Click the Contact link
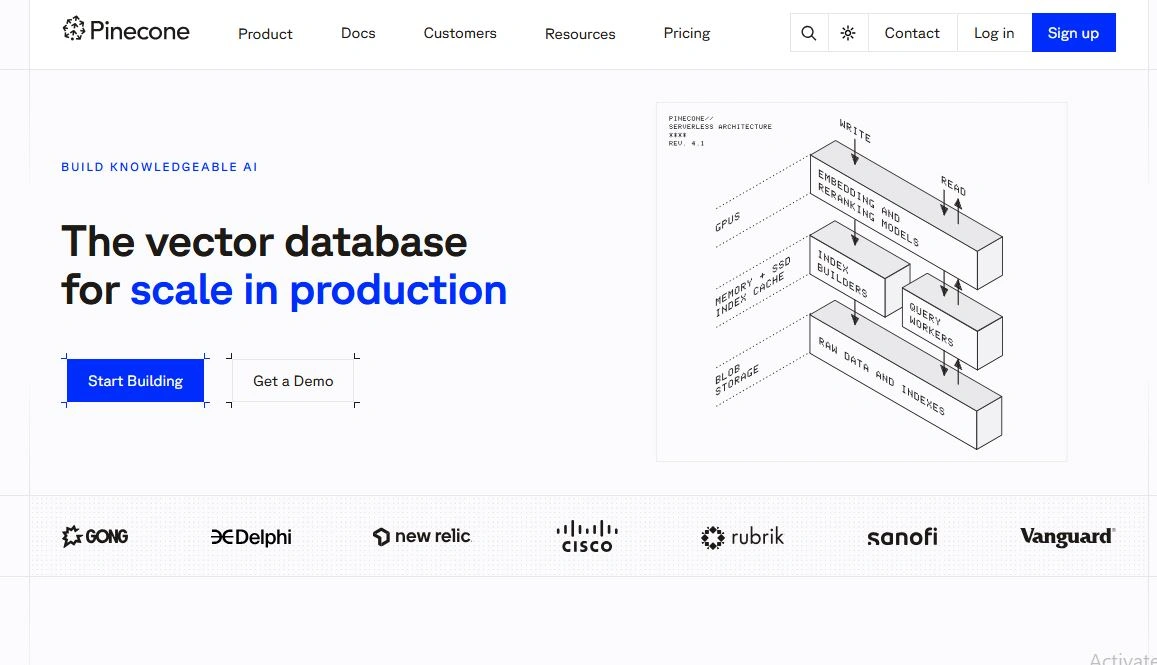 912,33
